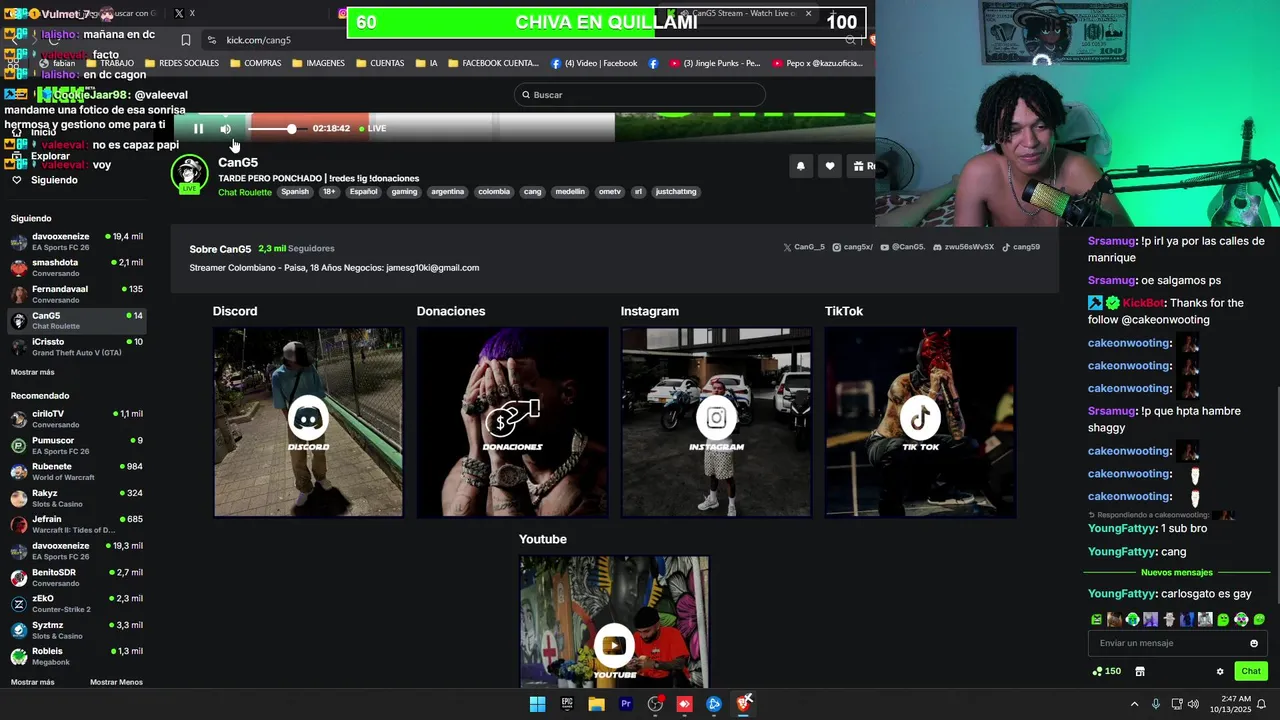Open the Chat Roulette category link
The height and width of the screenshot is (720, 1280).
coord(245,192)
